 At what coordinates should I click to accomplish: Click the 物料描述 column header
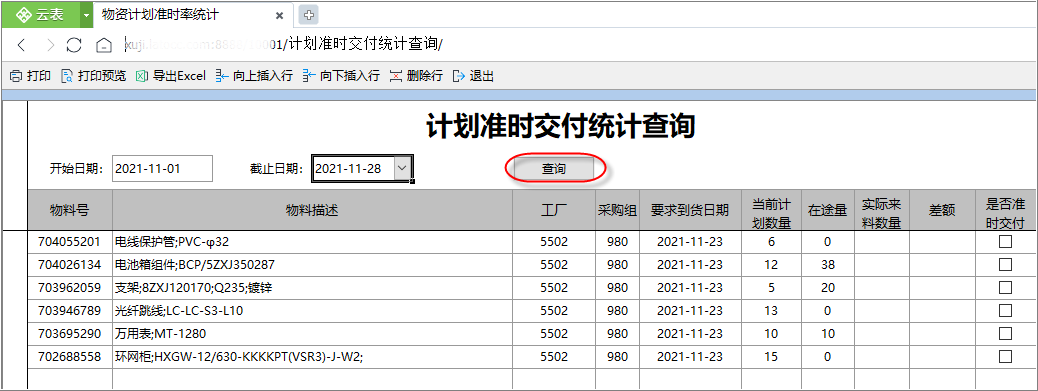coord(312,210)
